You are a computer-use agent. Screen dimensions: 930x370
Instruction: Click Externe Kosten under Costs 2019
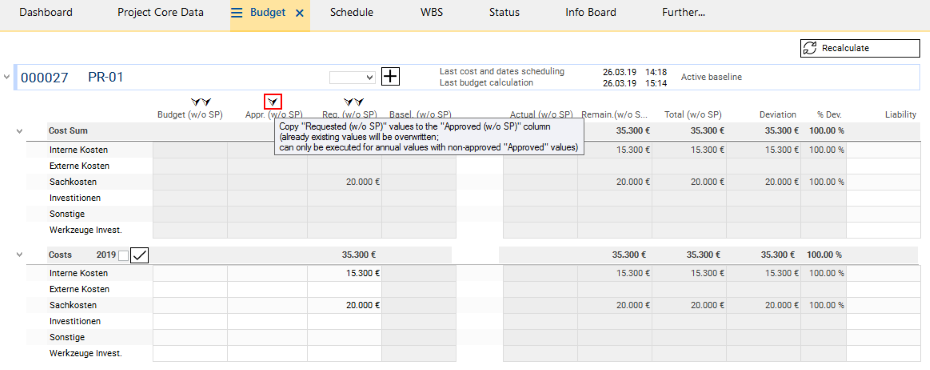tap(79, 289)
